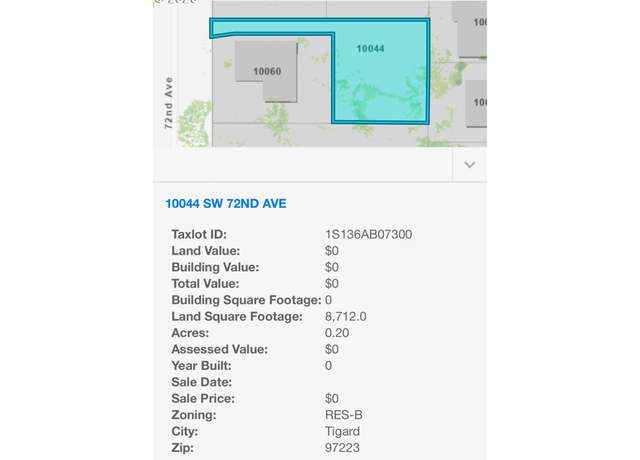Screen dimensions: 640x460
Task: Click the 72nd Ave street label
Action: pyautogui.click(x=168, y=103)
